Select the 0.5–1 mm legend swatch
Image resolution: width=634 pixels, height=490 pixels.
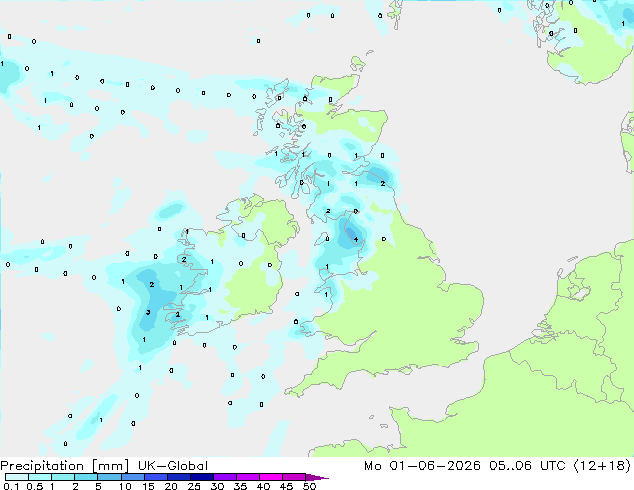(40, 477)
